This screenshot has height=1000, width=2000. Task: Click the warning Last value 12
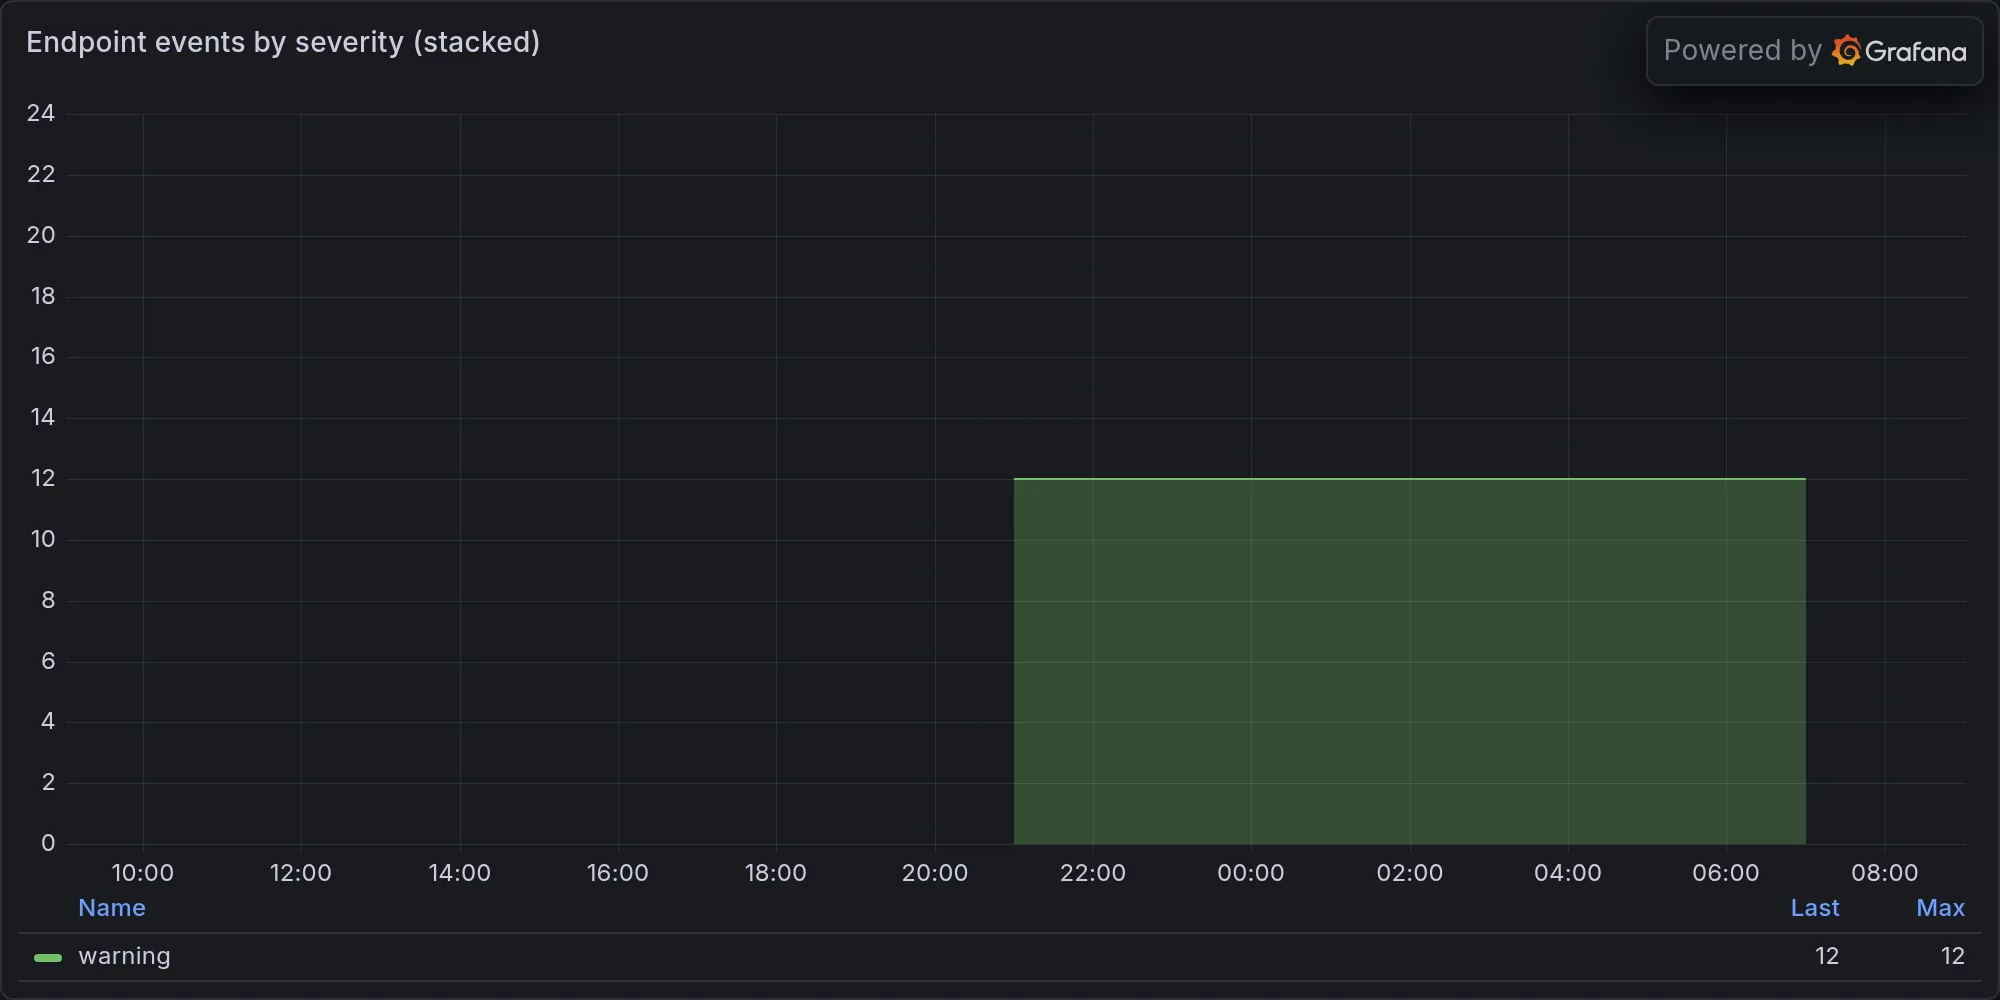point(1827,956)
